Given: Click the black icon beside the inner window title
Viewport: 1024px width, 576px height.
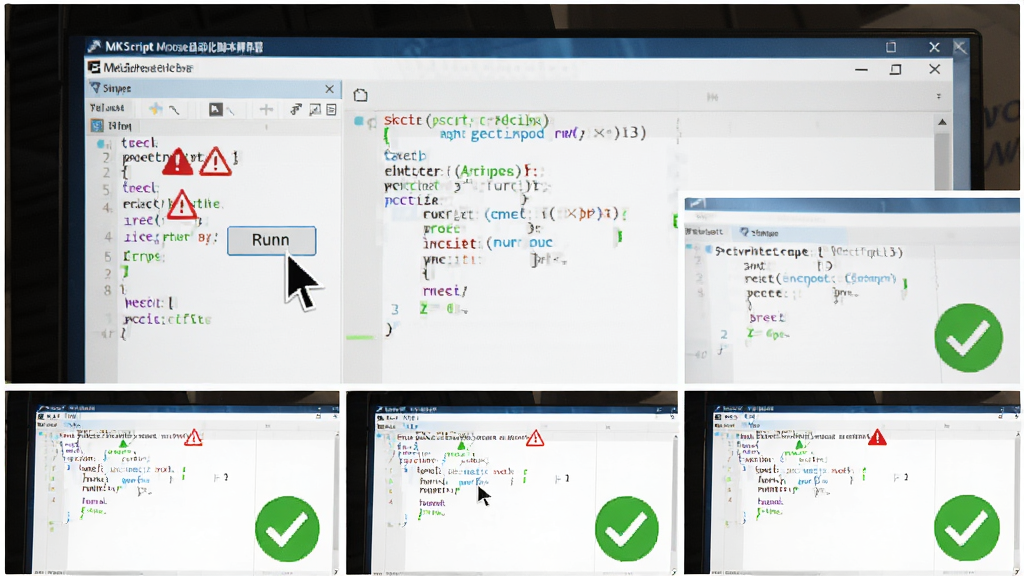Looking at the screenshot, I should coord(95,67).
